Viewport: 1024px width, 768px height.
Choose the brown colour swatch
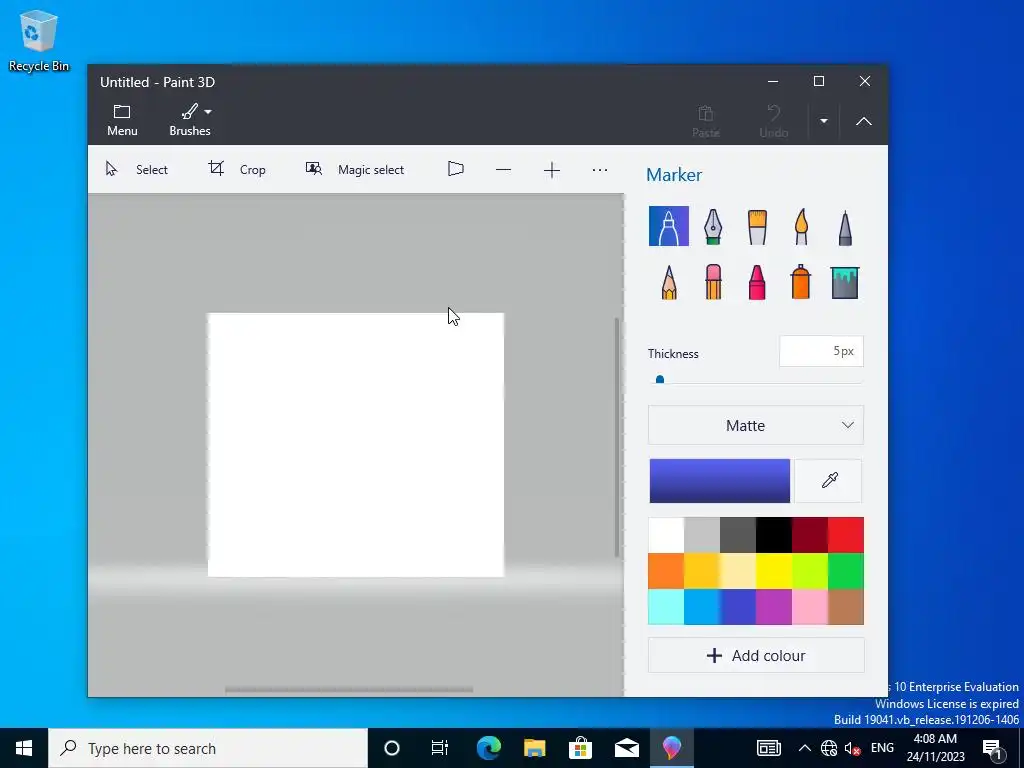846,607
